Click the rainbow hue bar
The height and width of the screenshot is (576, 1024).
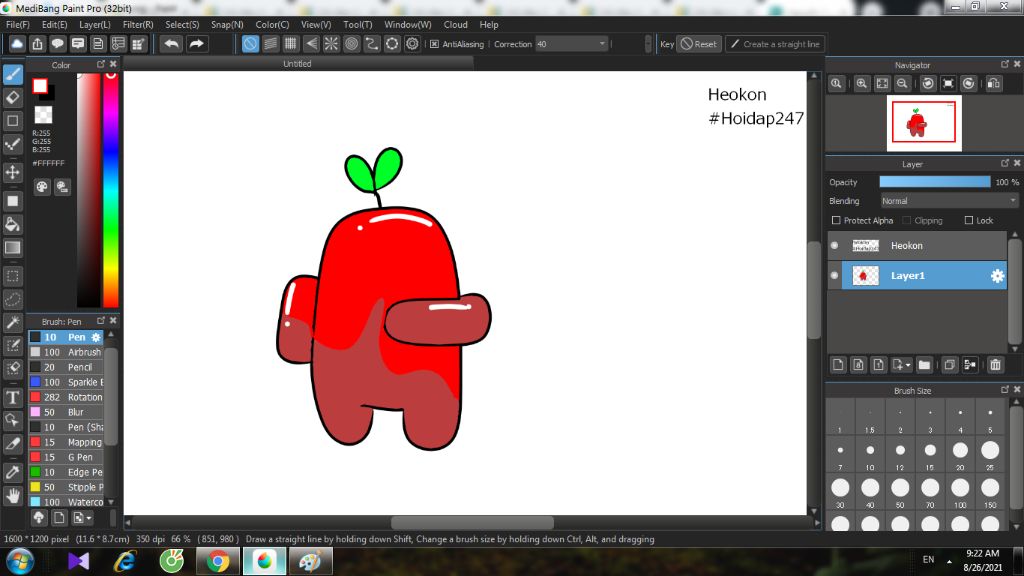111,189
